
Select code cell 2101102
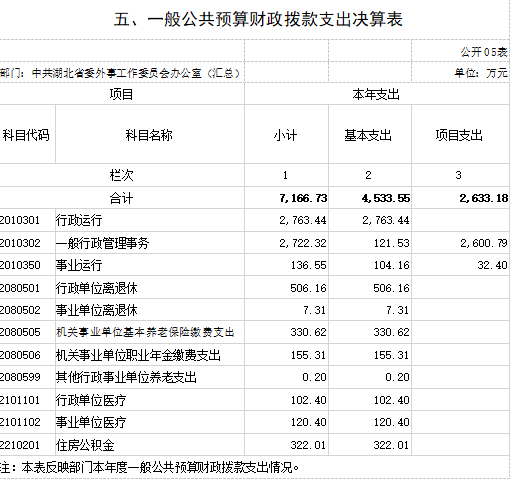point(27,422)
